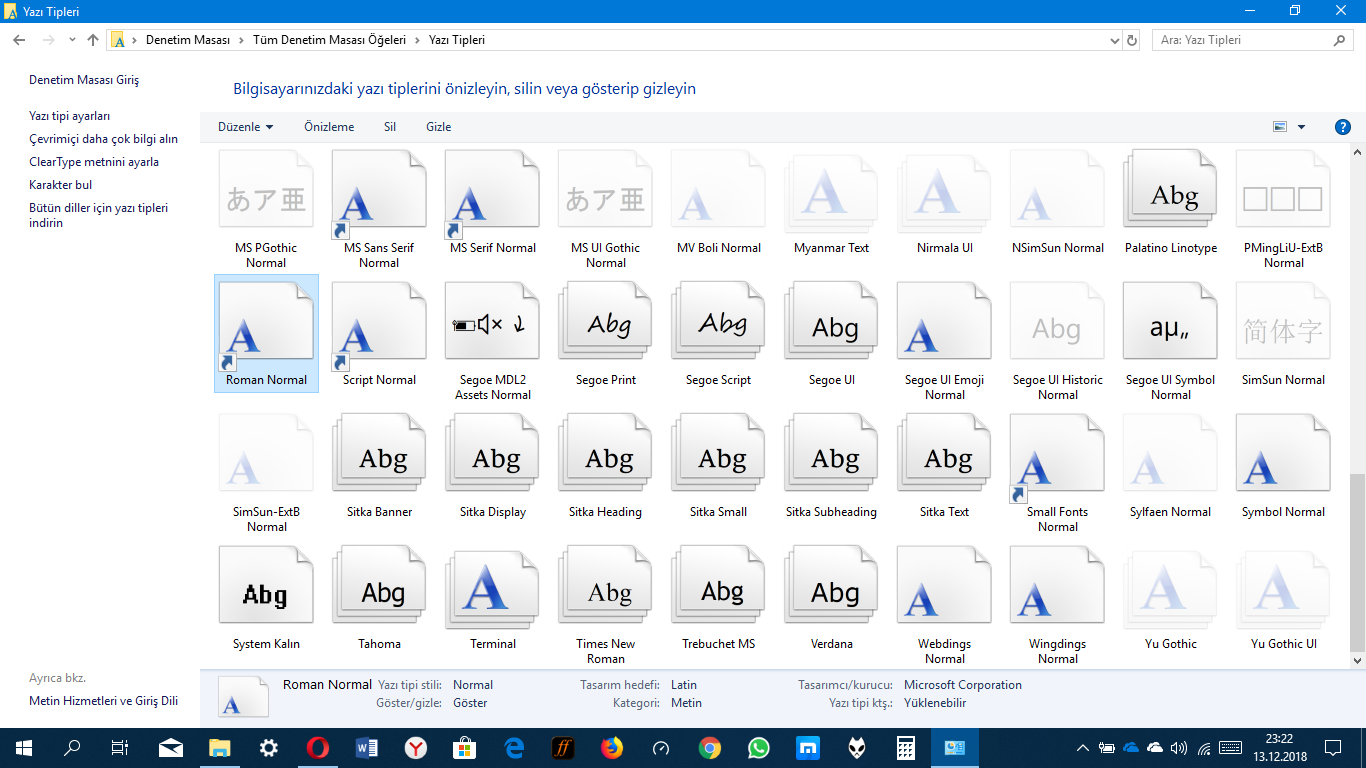Open Metin Hizmetleri ve Giriş Dili link
Viewport: 1366px width, 768px height.
coord(104,701)
